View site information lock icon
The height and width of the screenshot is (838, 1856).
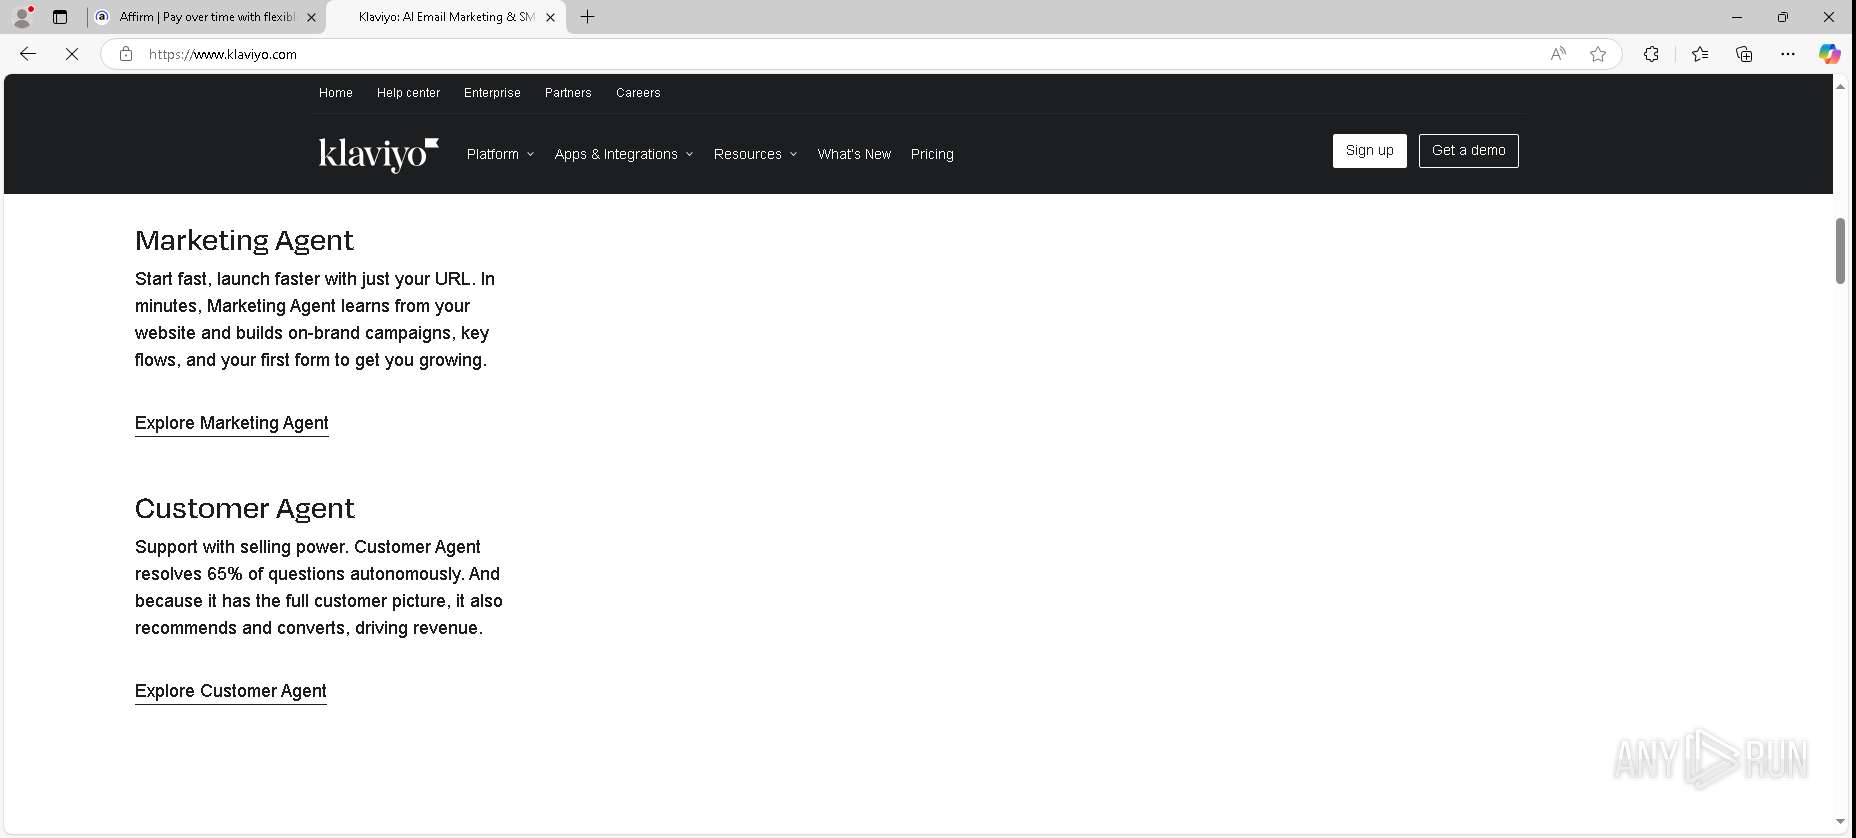(x=126, y=54)
